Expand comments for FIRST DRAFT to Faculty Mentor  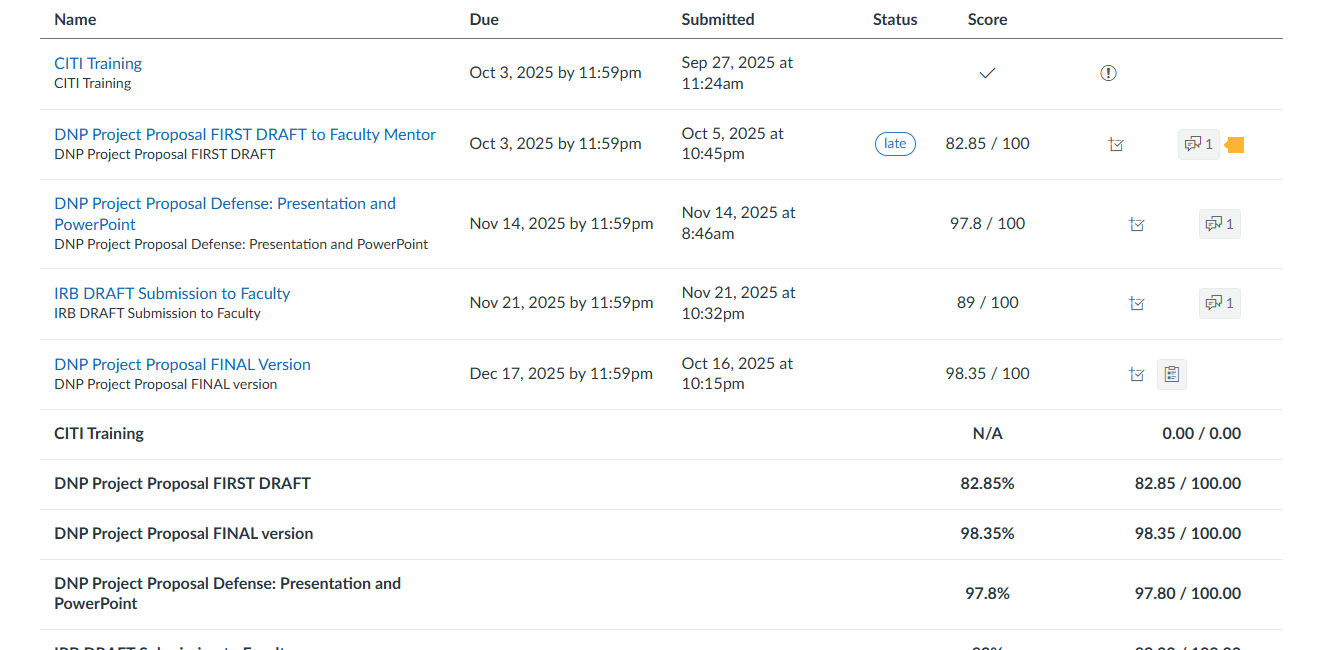point(1198,145)
